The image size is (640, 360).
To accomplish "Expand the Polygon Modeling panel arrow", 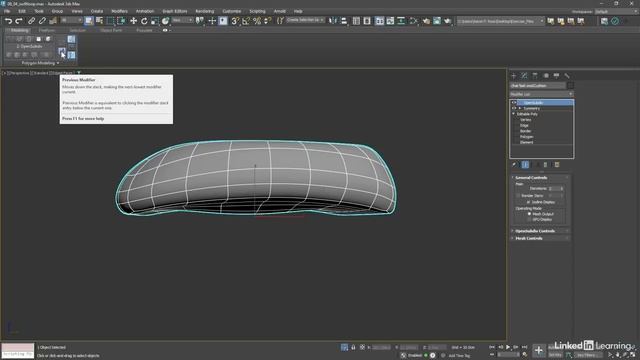I will pyautogui.click(x=58, y=63).
